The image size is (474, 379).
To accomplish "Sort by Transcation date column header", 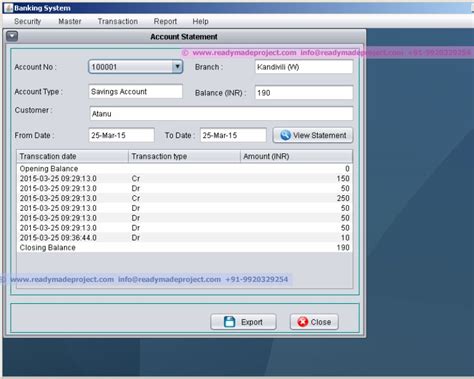I will (73, 156).
